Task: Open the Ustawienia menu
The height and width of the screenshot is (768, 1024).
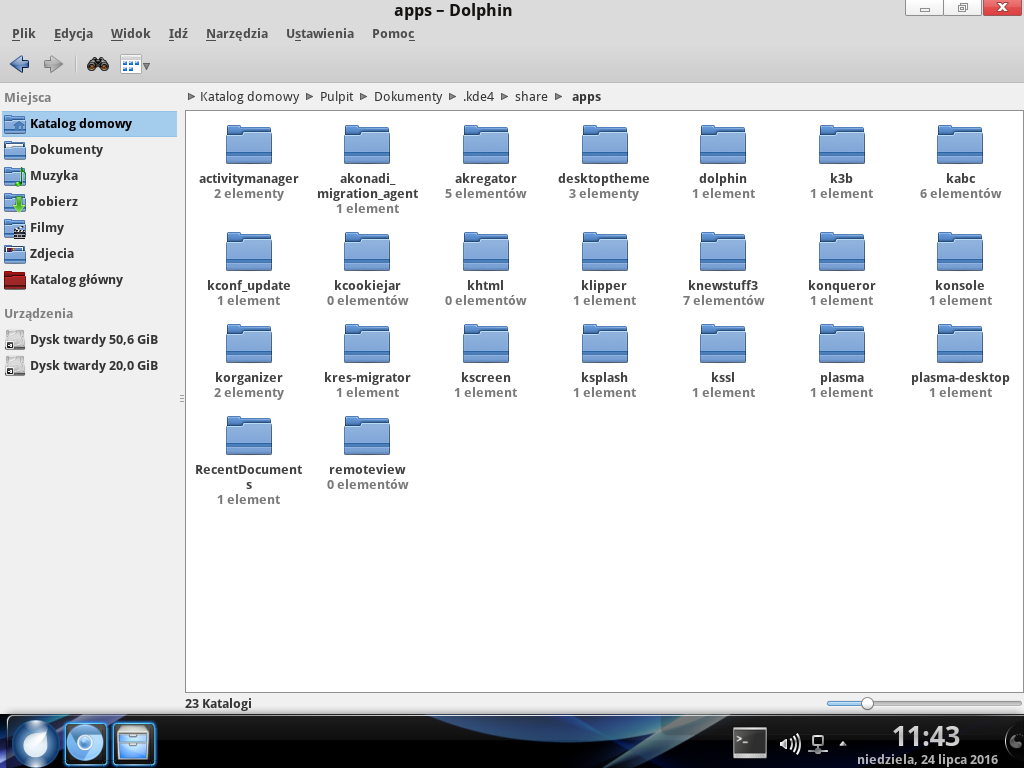Action: point(319,33)
